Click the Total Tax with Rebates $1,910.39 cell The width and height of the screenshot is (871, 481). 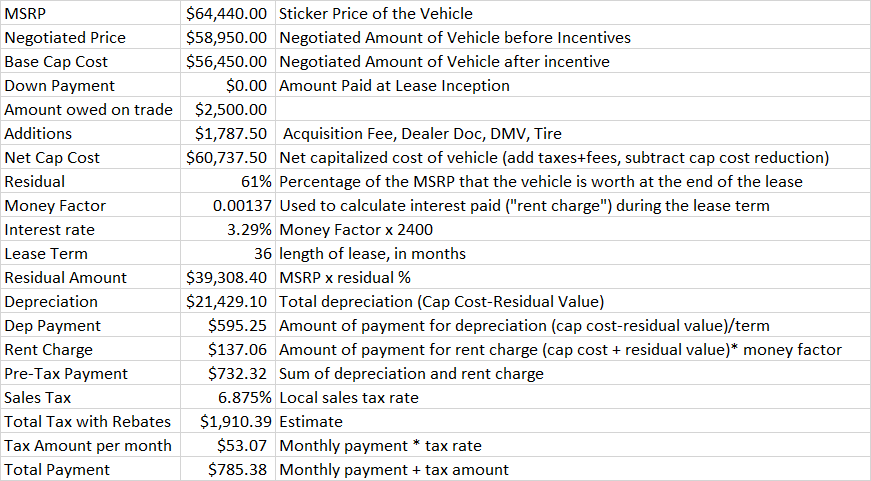pos(228,421)
